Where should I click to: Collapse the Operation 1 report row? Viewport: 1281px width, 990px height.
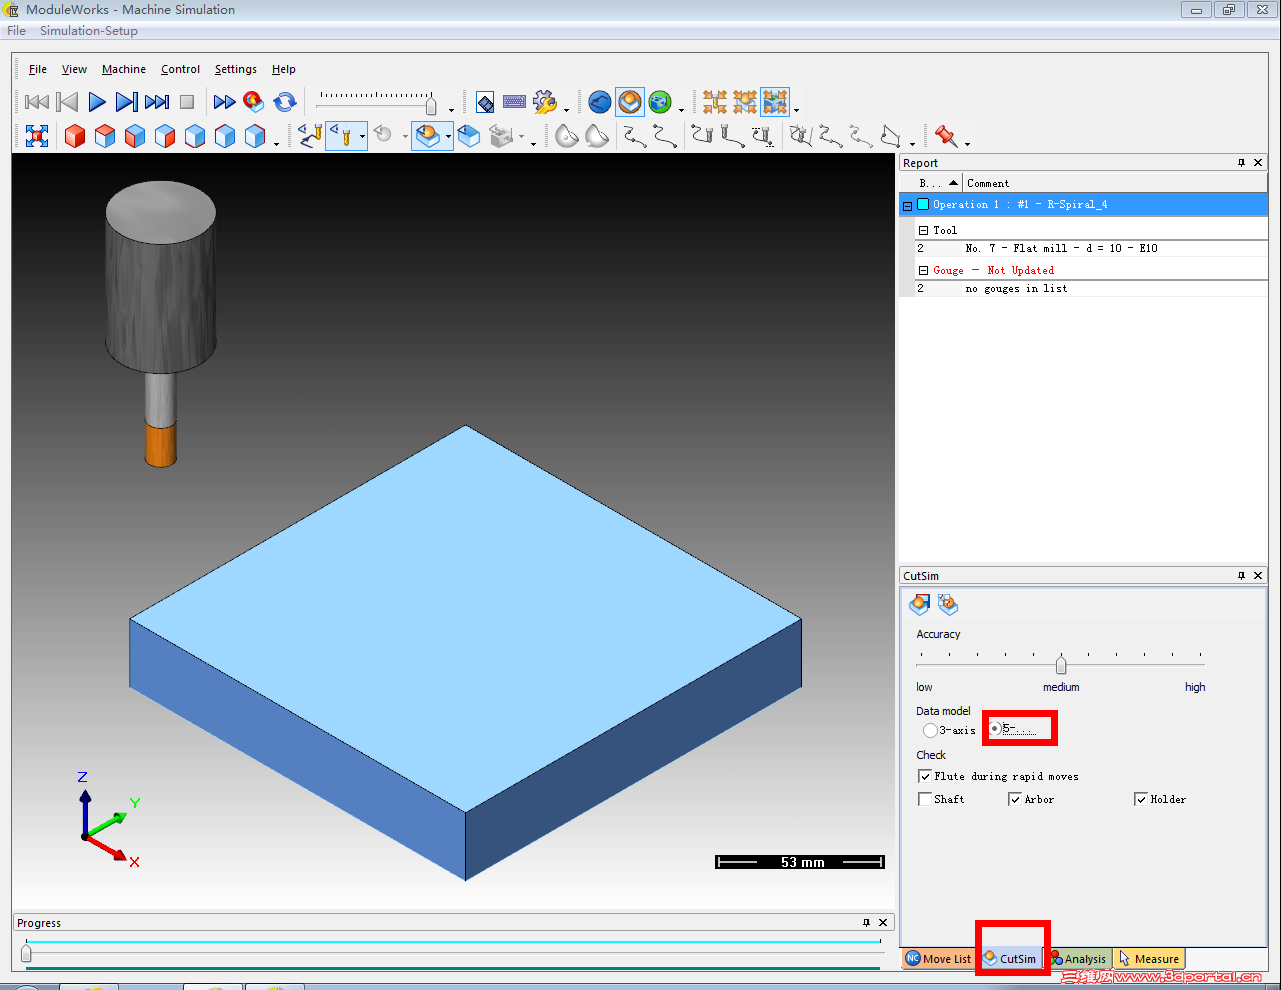point(907,206)
